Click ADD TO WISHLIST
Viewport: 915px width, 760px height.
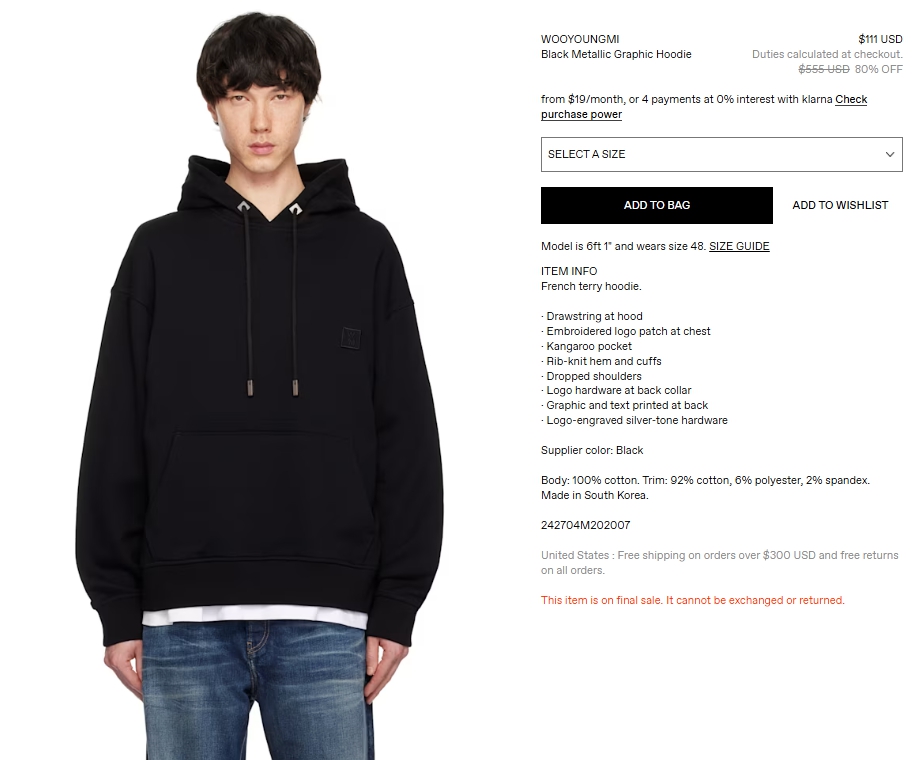[840, 205]
